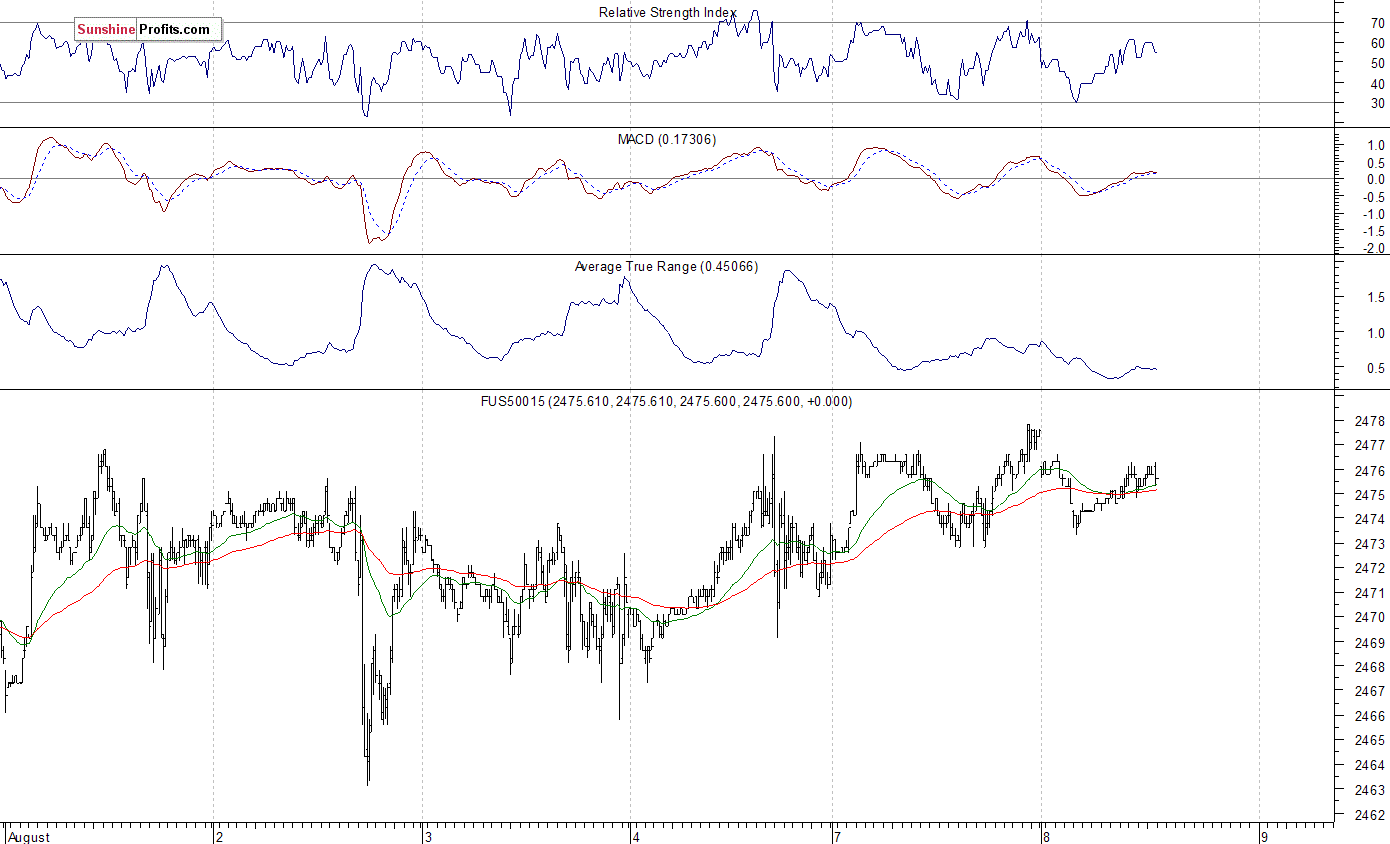
Task: Select the MACD (0.17306) label
Action: (667, 139)
